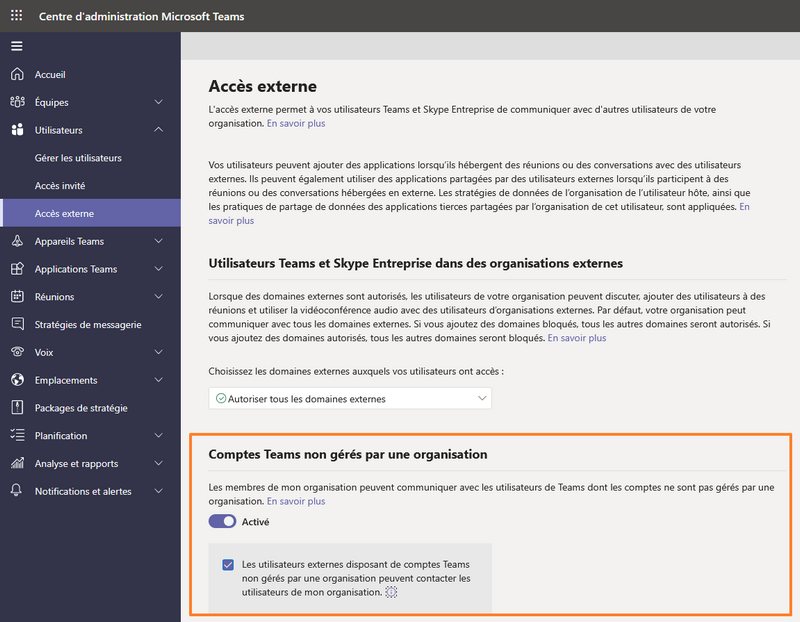The height and width of the screenshot is (622, 800).
Task: Collapse the Utilisateurs section chevron
Action: click(159, 130)
